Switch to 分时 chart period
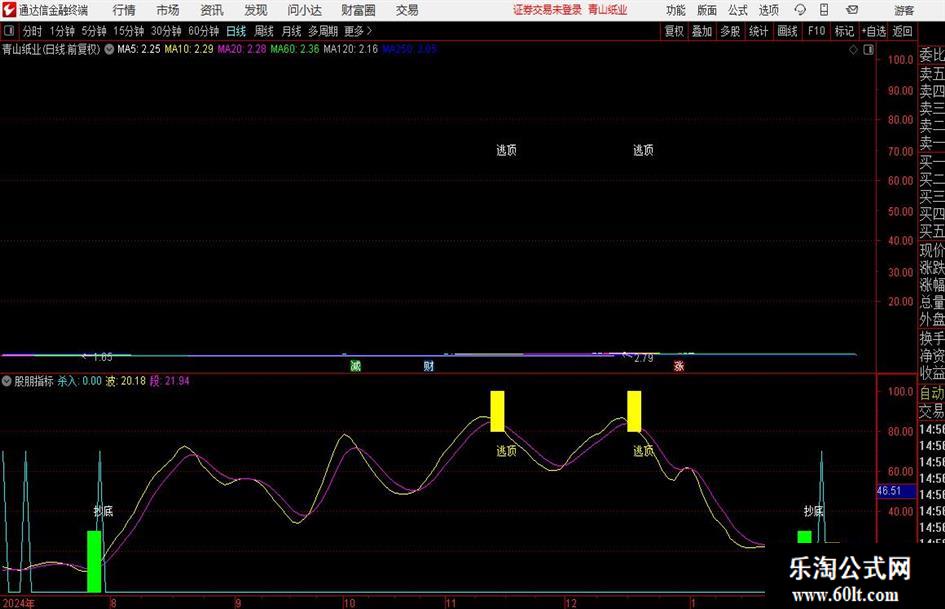This screenshot has width=945, height=609. coord(32,31)
